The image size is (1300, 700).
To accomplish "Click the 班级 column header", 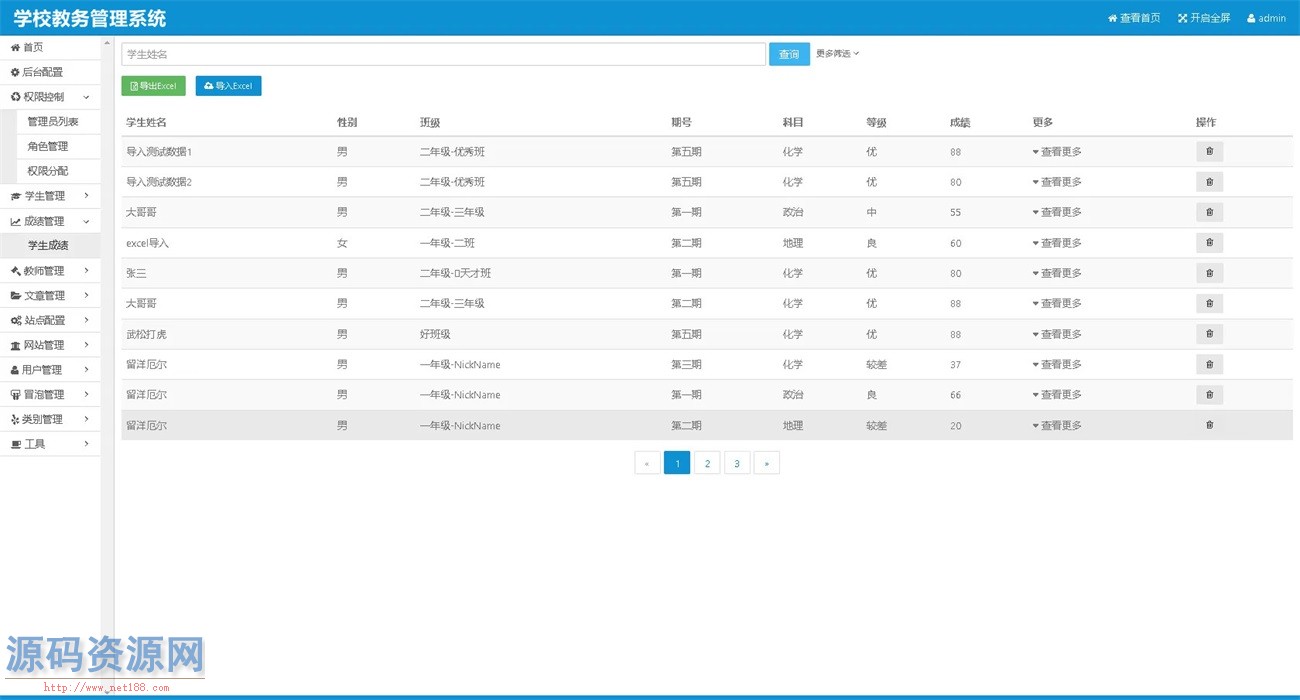I will pyautogui.click(x=430, y=122).
